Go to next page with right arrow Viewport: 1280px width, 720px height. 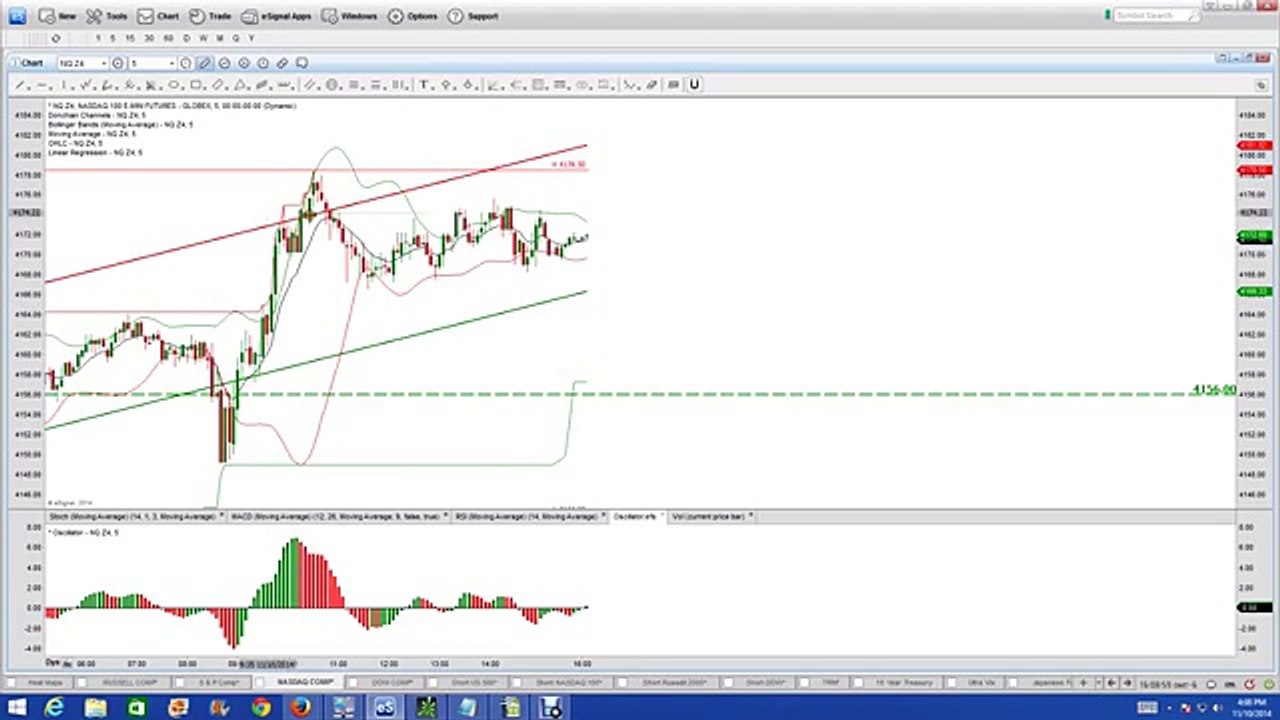click(x=1127, y=683)
